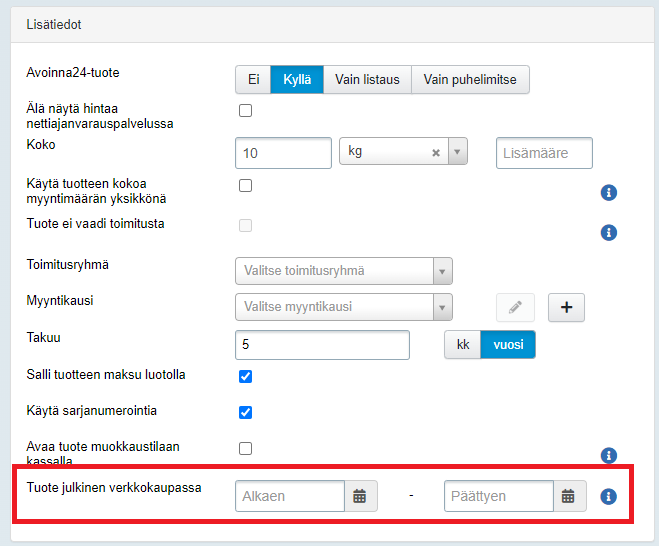Click info icon for Avaa tuote muokkaustilaan
Screen dimensions: 659x546
click(609, 455)
